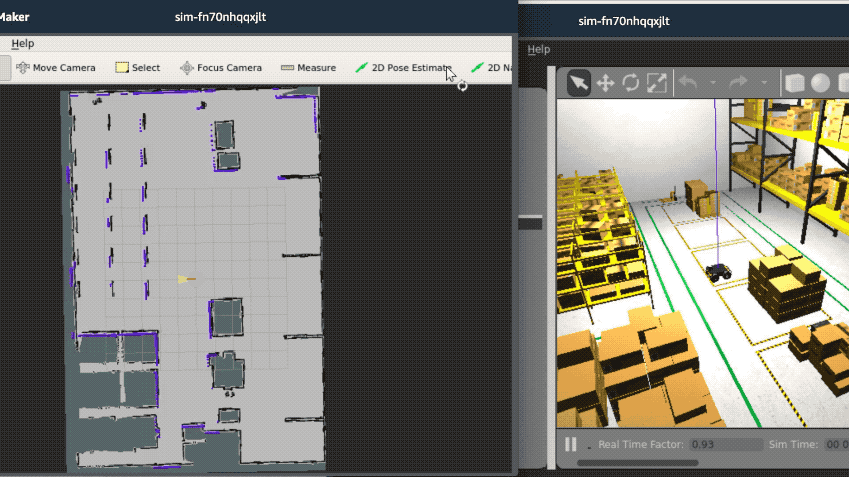Click the undo arrow in Gazebo toolbar
Viewport: 849px width, 477px height.
(x=688, y=83)
